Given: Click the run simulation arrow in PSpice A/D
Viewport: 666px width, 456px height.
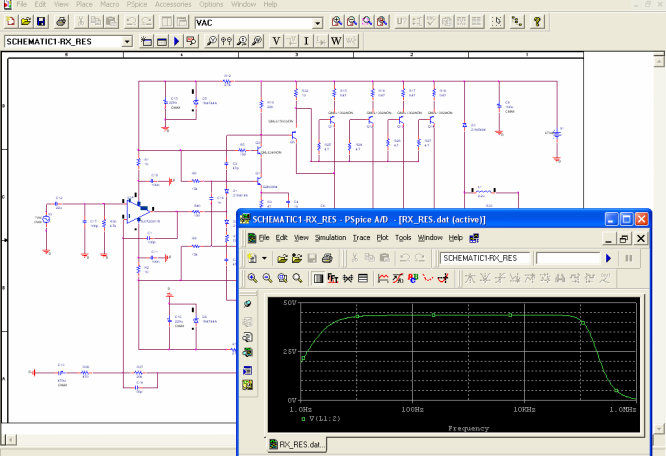Looking at the screenshot, I should click(x=607, y=258).
